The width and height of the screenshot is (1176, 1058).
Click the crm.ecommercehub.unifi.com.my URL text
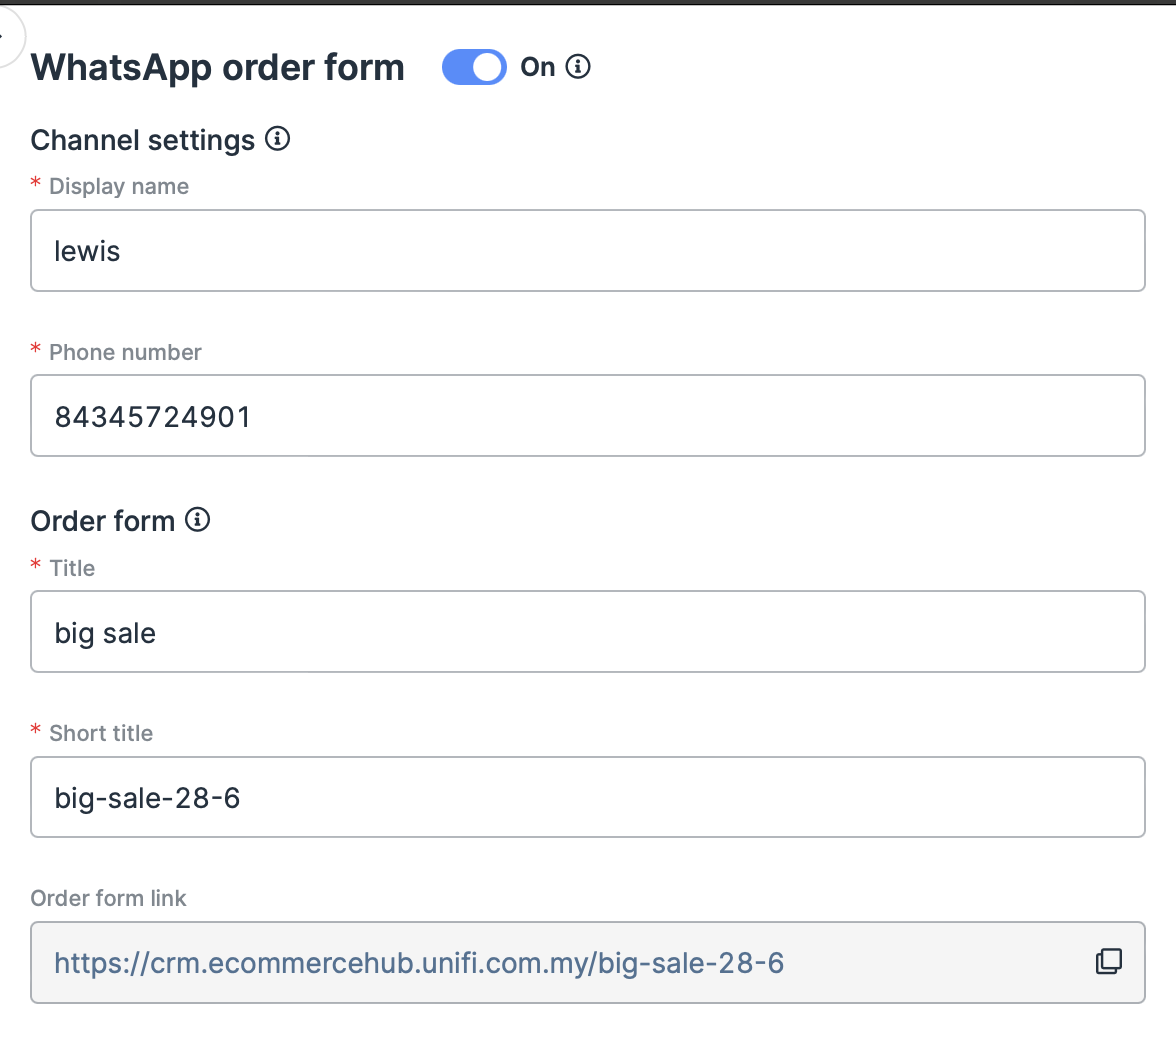click(x=419, y=963)
